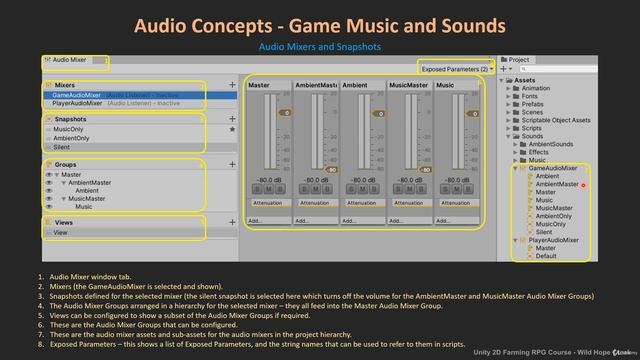Mute the Master channel strip
640x360 pixels.
269,189
